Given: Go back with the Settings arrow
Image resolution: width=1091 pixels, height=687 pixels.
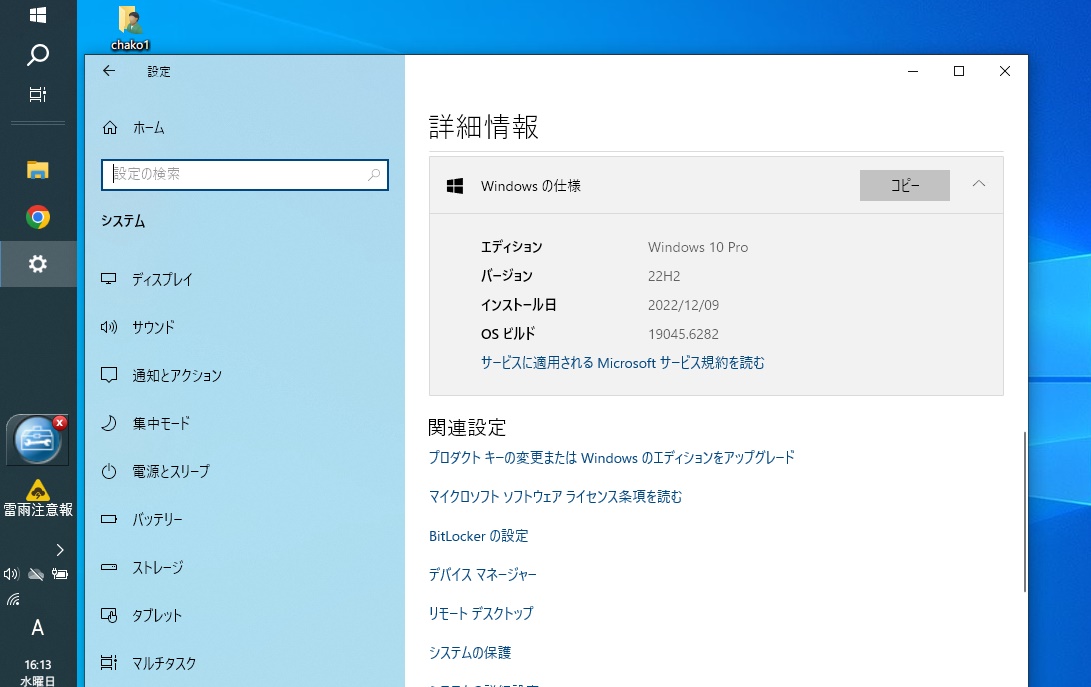Looking at the screenshot, I should (x=109, y=70).
